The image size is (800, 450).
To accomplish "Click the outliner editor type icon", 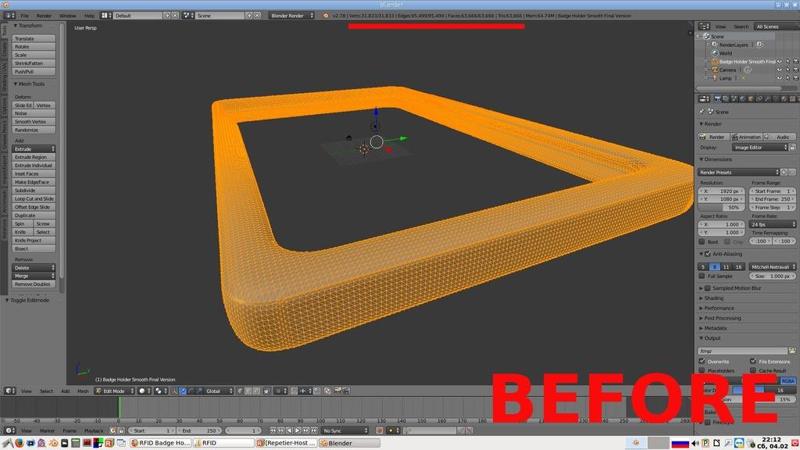I will pyautogui.click(x=704, y=27).
